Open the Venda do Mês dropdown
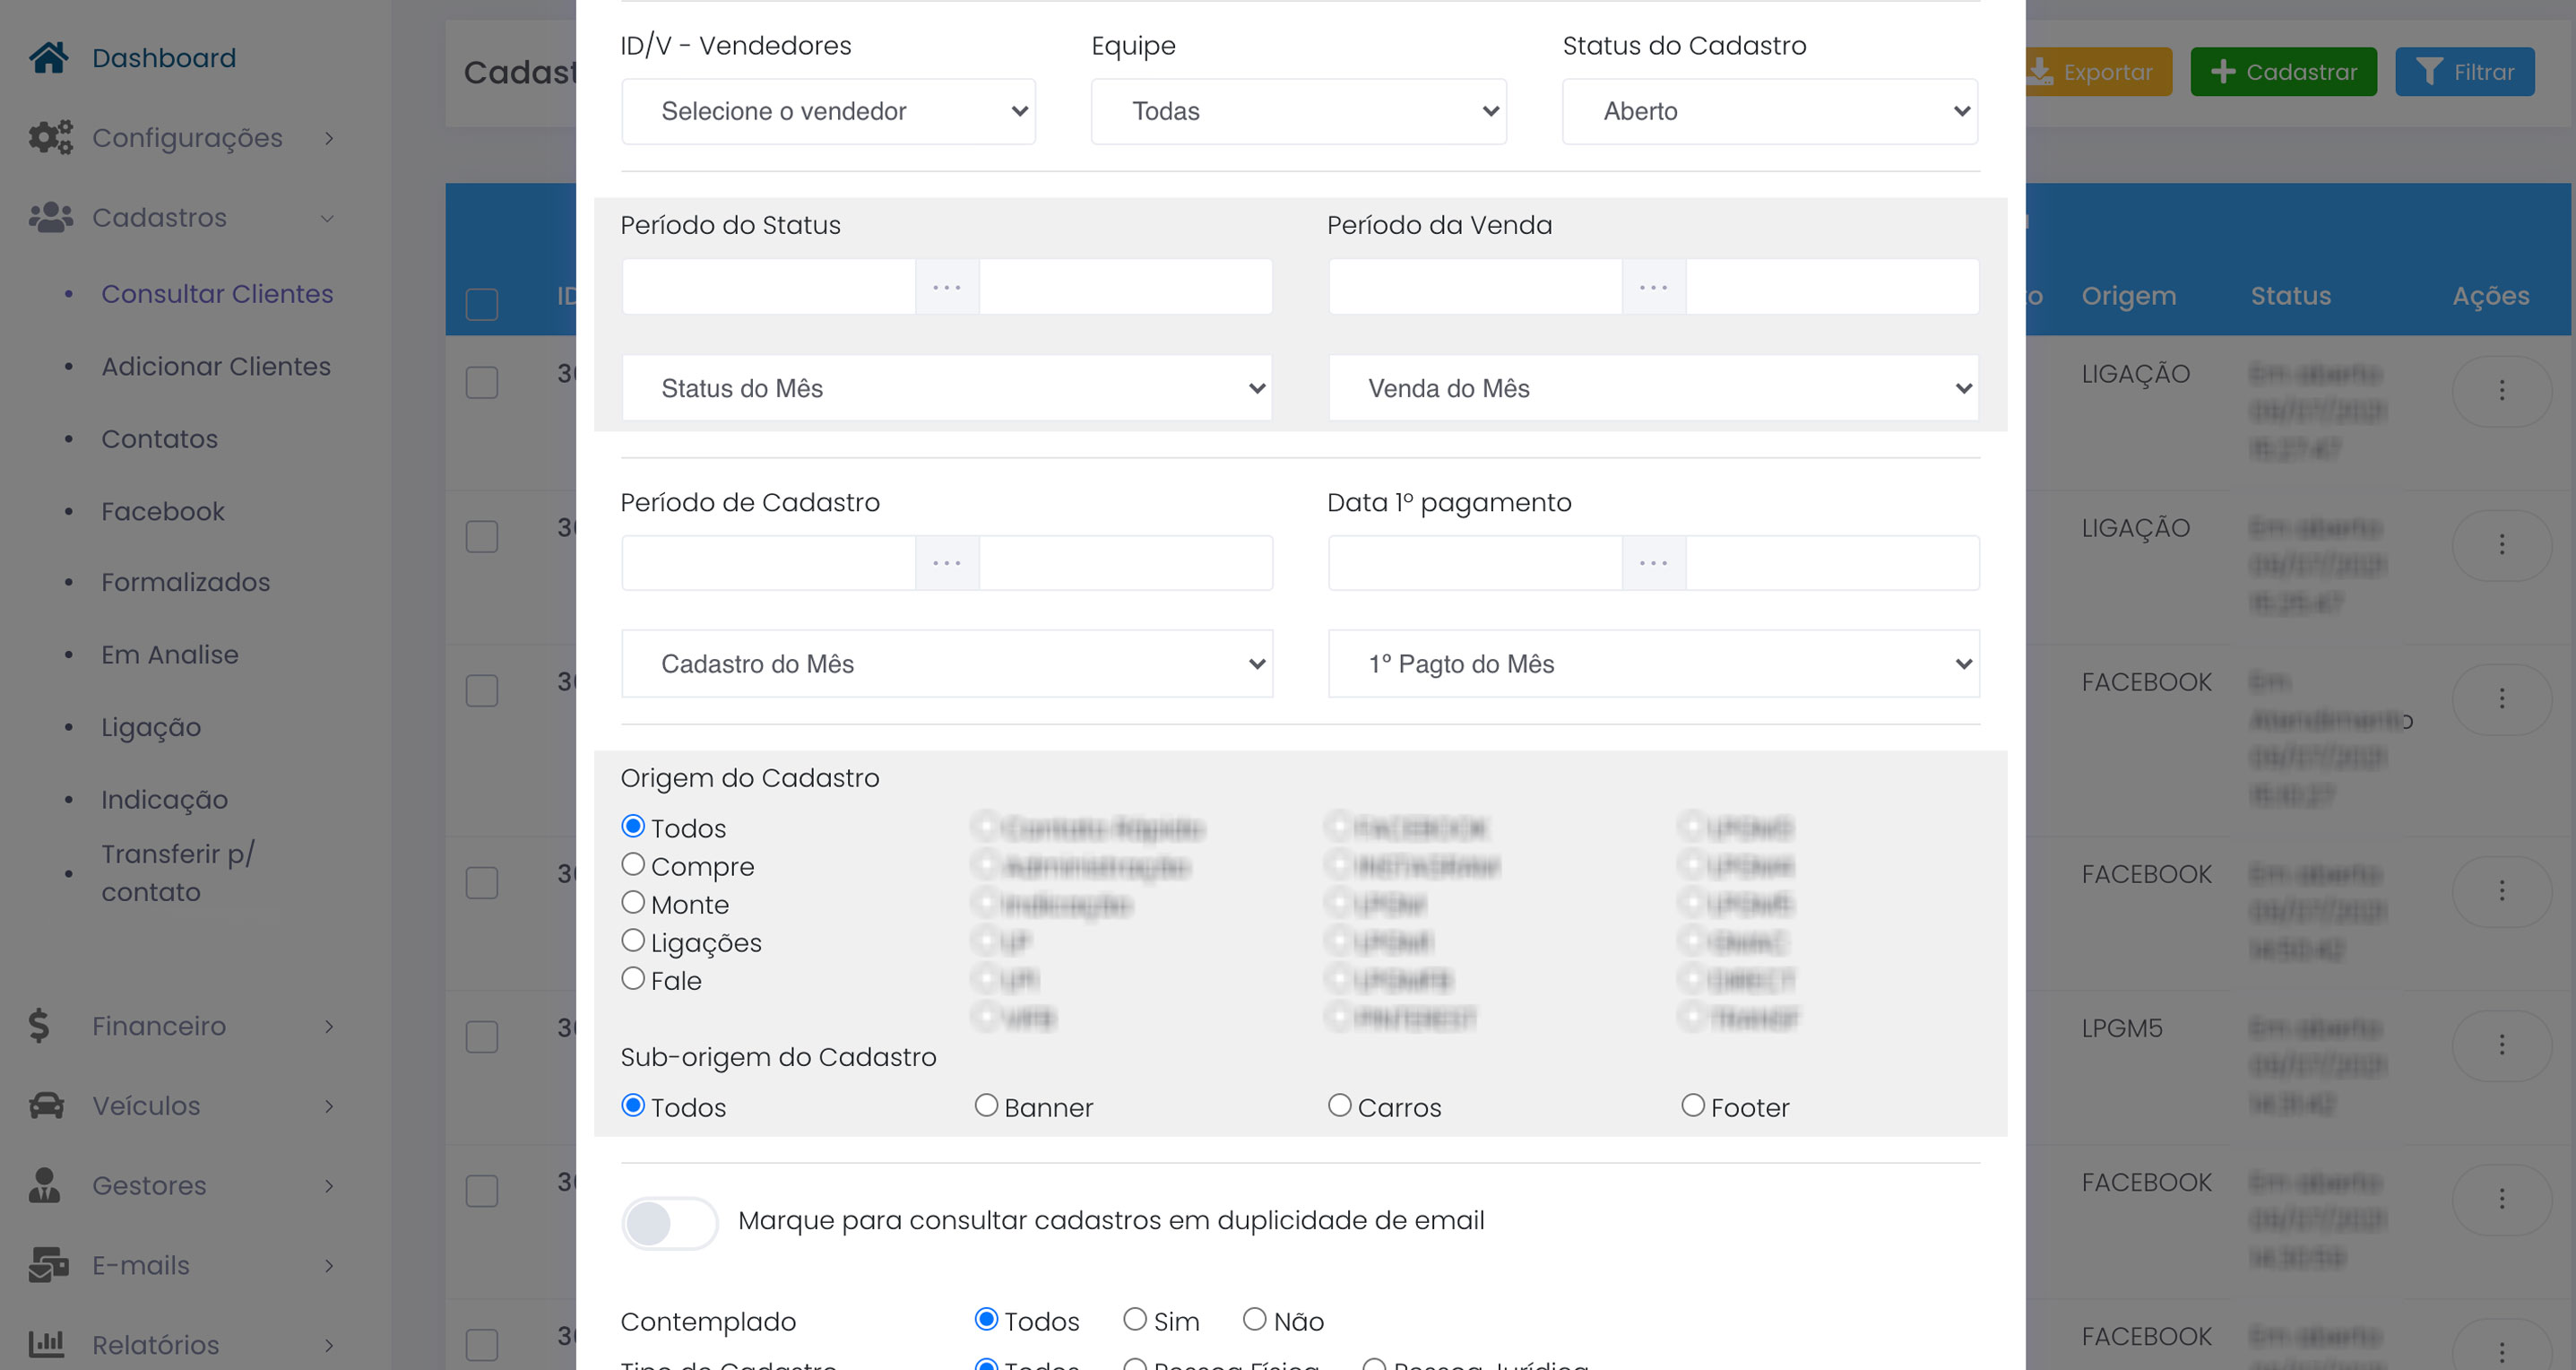Image resolution: width=2576 pixels, height=1370 pixels. (1653, 388)
